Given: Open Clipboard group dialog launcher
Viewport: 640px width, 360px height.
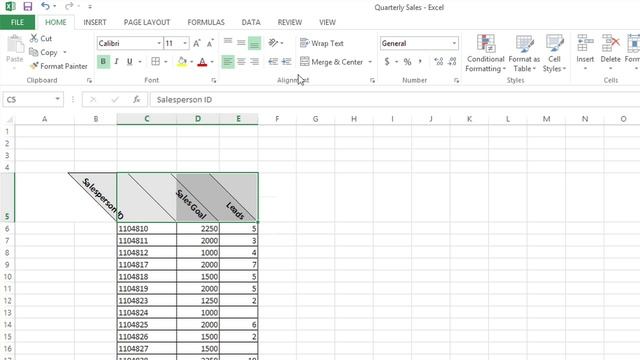Looking at the screenshot, I should pyautogui.click(x=89, y=81).
